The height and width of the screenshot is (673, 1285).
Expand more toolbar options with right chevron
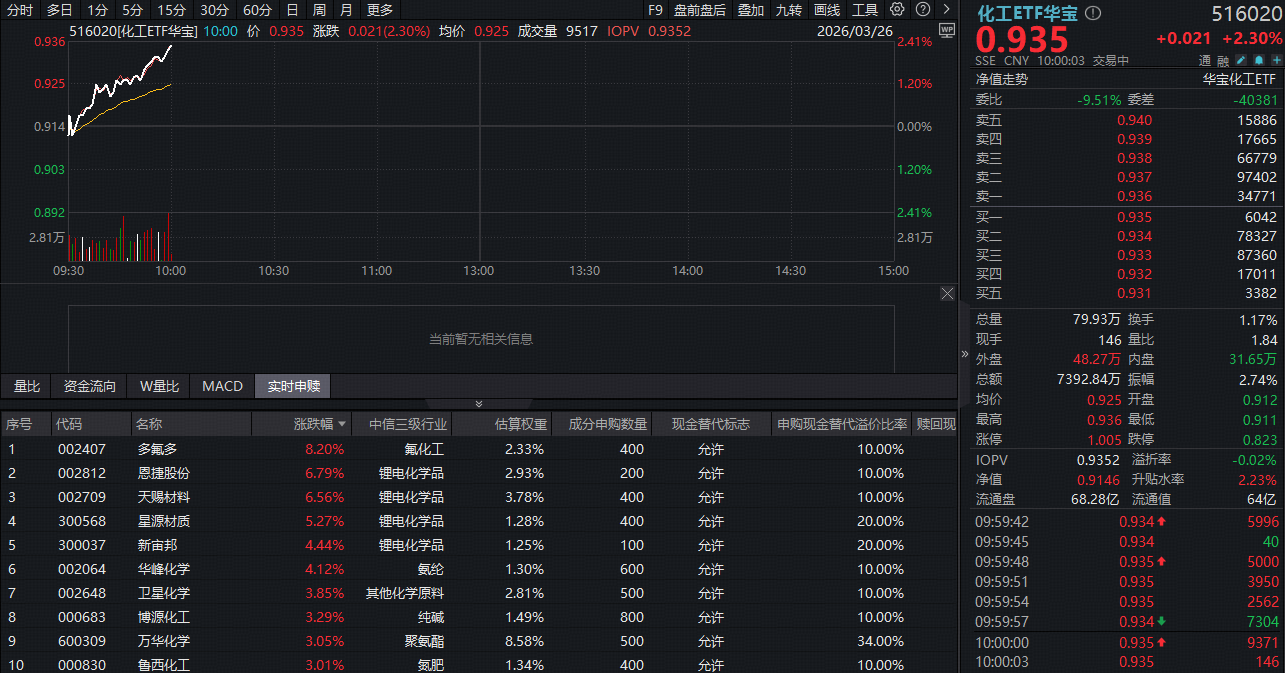click(x=946, y=10)
